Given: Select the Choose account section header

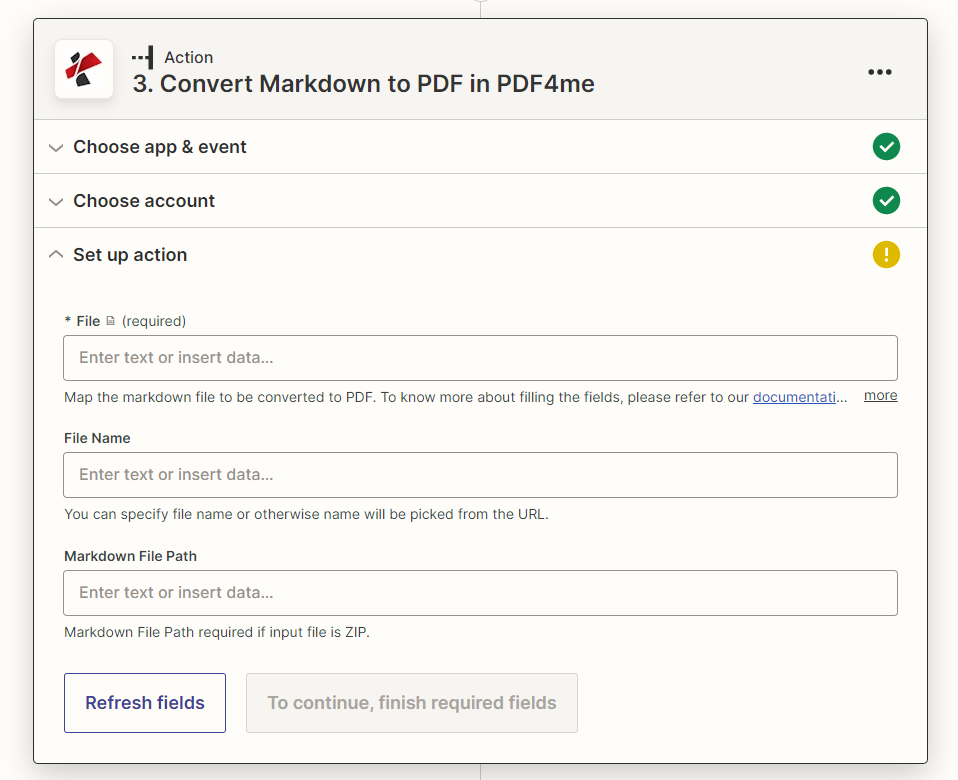Looking at the screenshot, I should coord(143,200).
